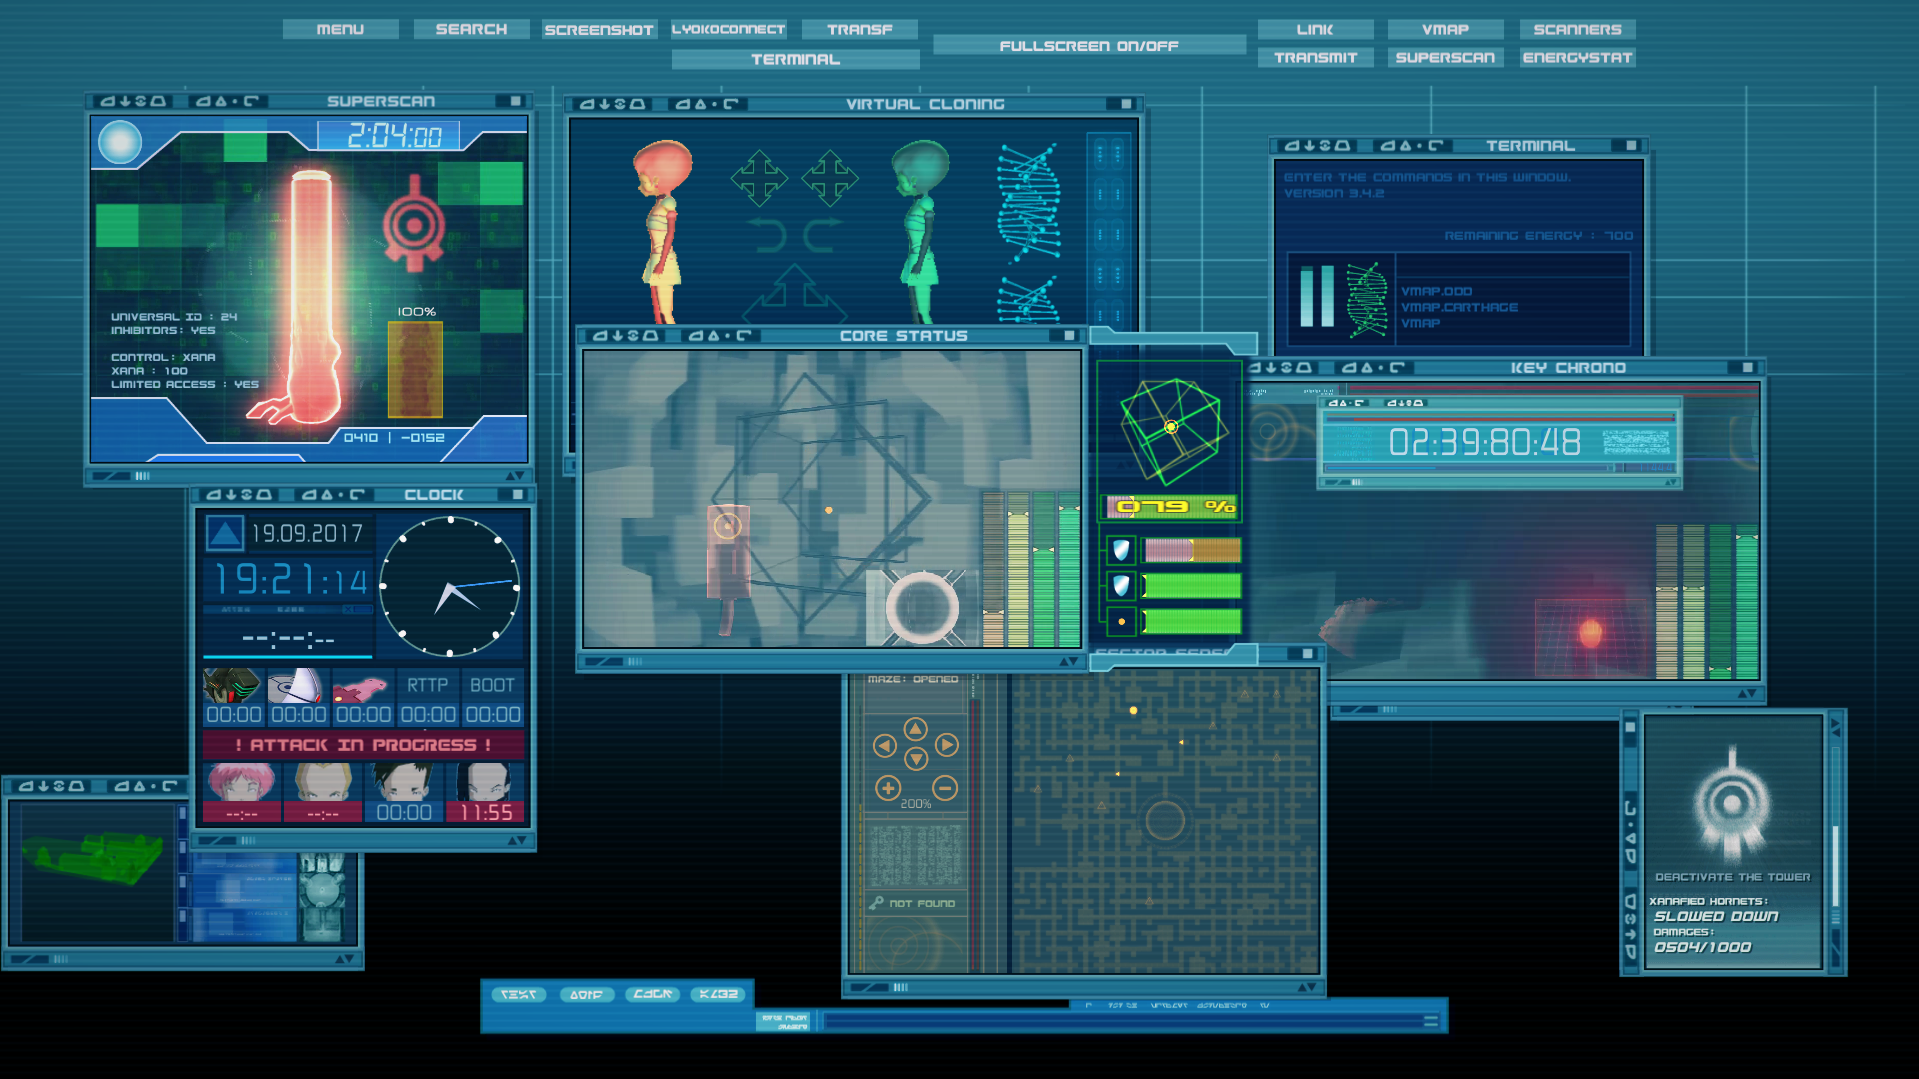The width and height of the screenshot is (1919, 1079).
Task: Expand Superscan window with its bottom-right up-down arrows
Action: (x=515, y=476)
